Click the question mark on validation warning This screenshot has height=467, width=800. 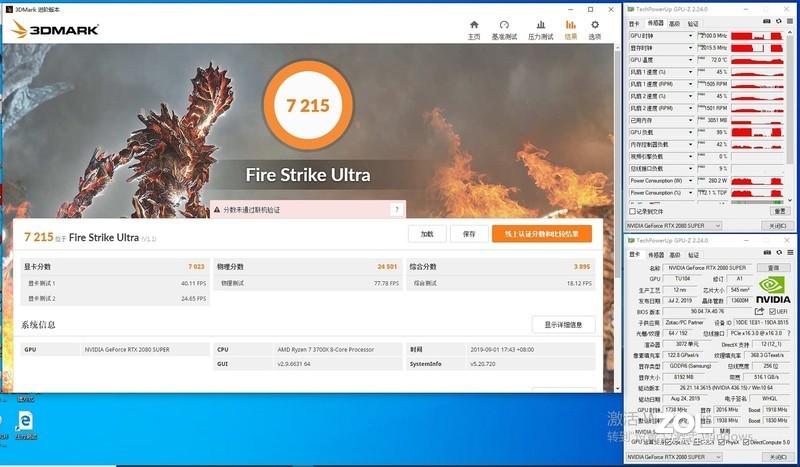[397, 209]
